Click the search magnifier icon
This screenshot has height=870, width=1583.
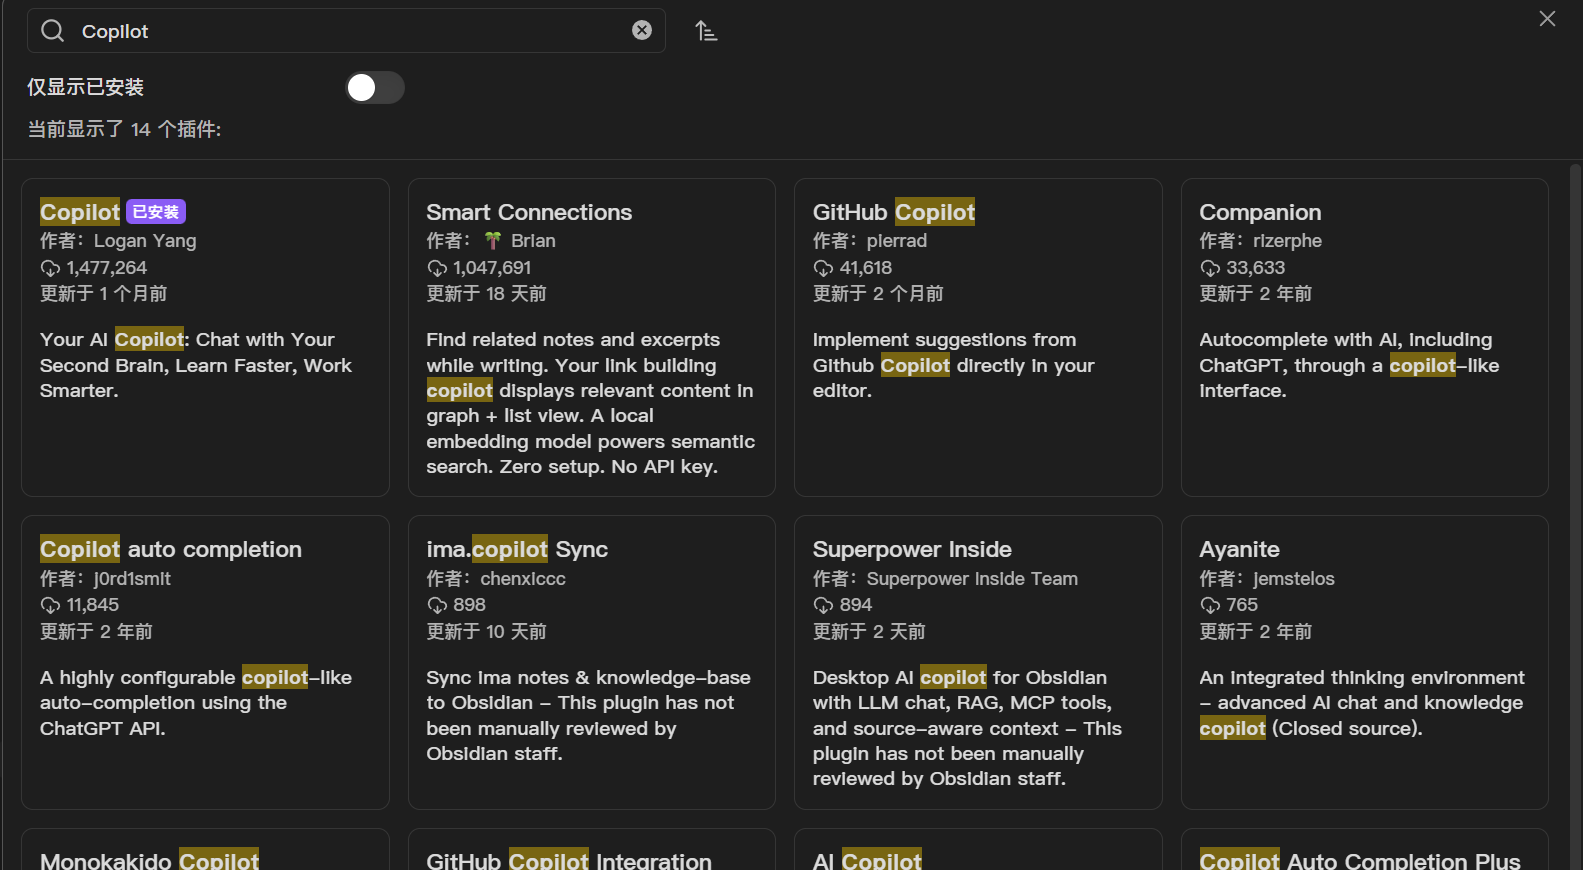pyautogui.click(x=52, y=31)
